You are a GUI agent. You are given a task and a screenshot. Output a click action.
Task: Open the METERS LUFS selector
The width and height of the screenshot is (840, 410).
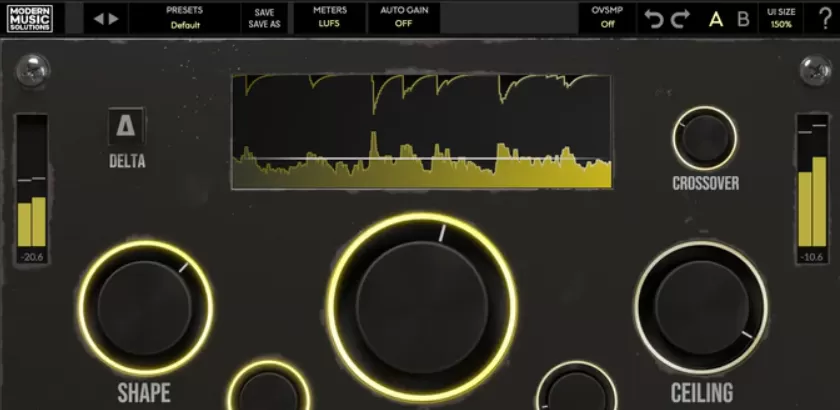[329, 17]
